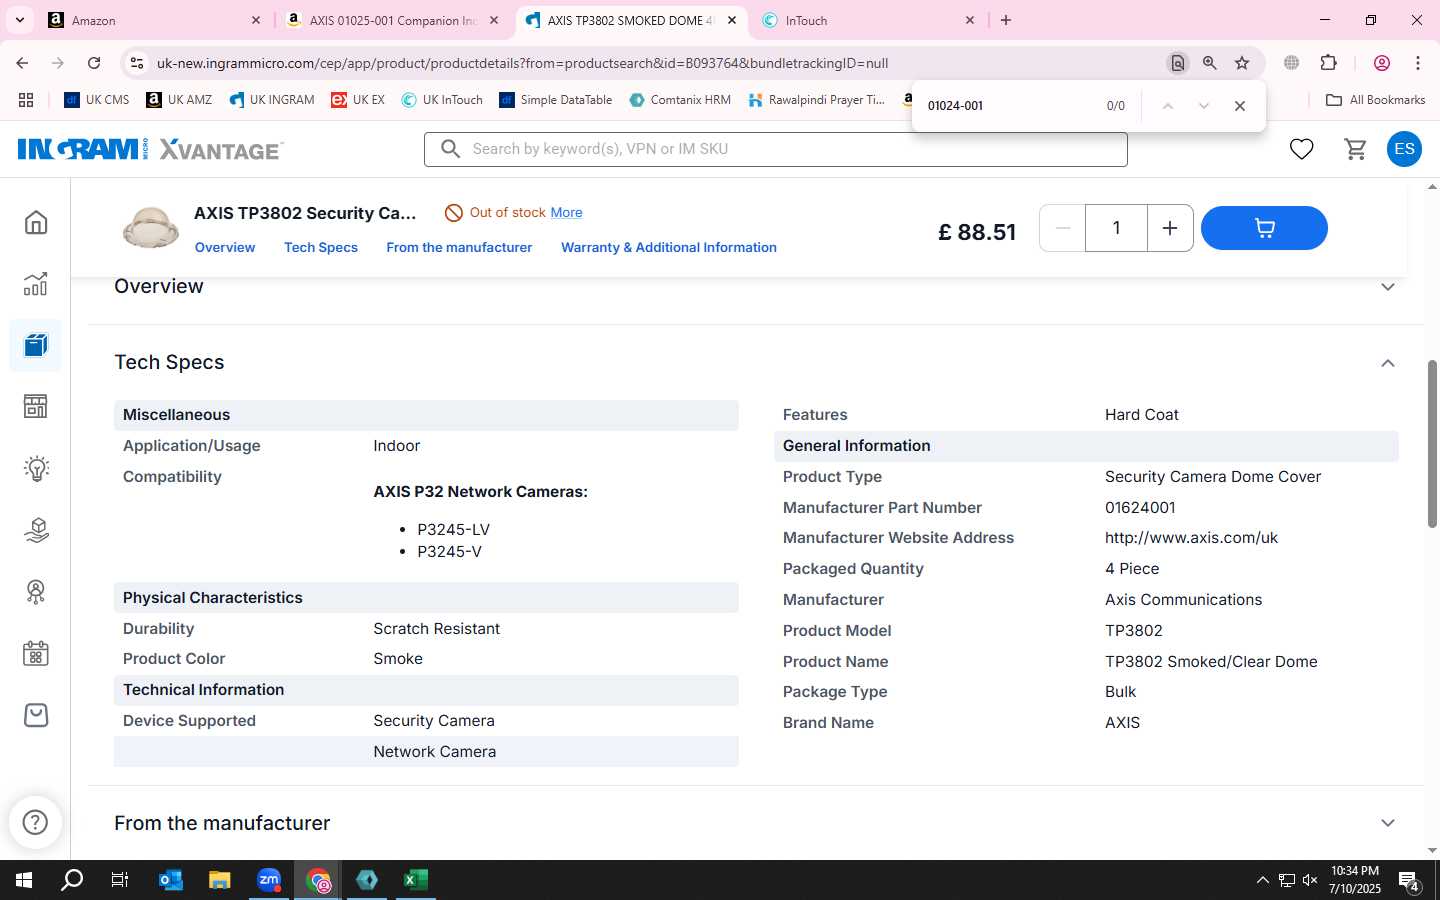The width and height of the screenshot is (1440, 900).
Task: Jump to Overview section link
Action: 225,247
